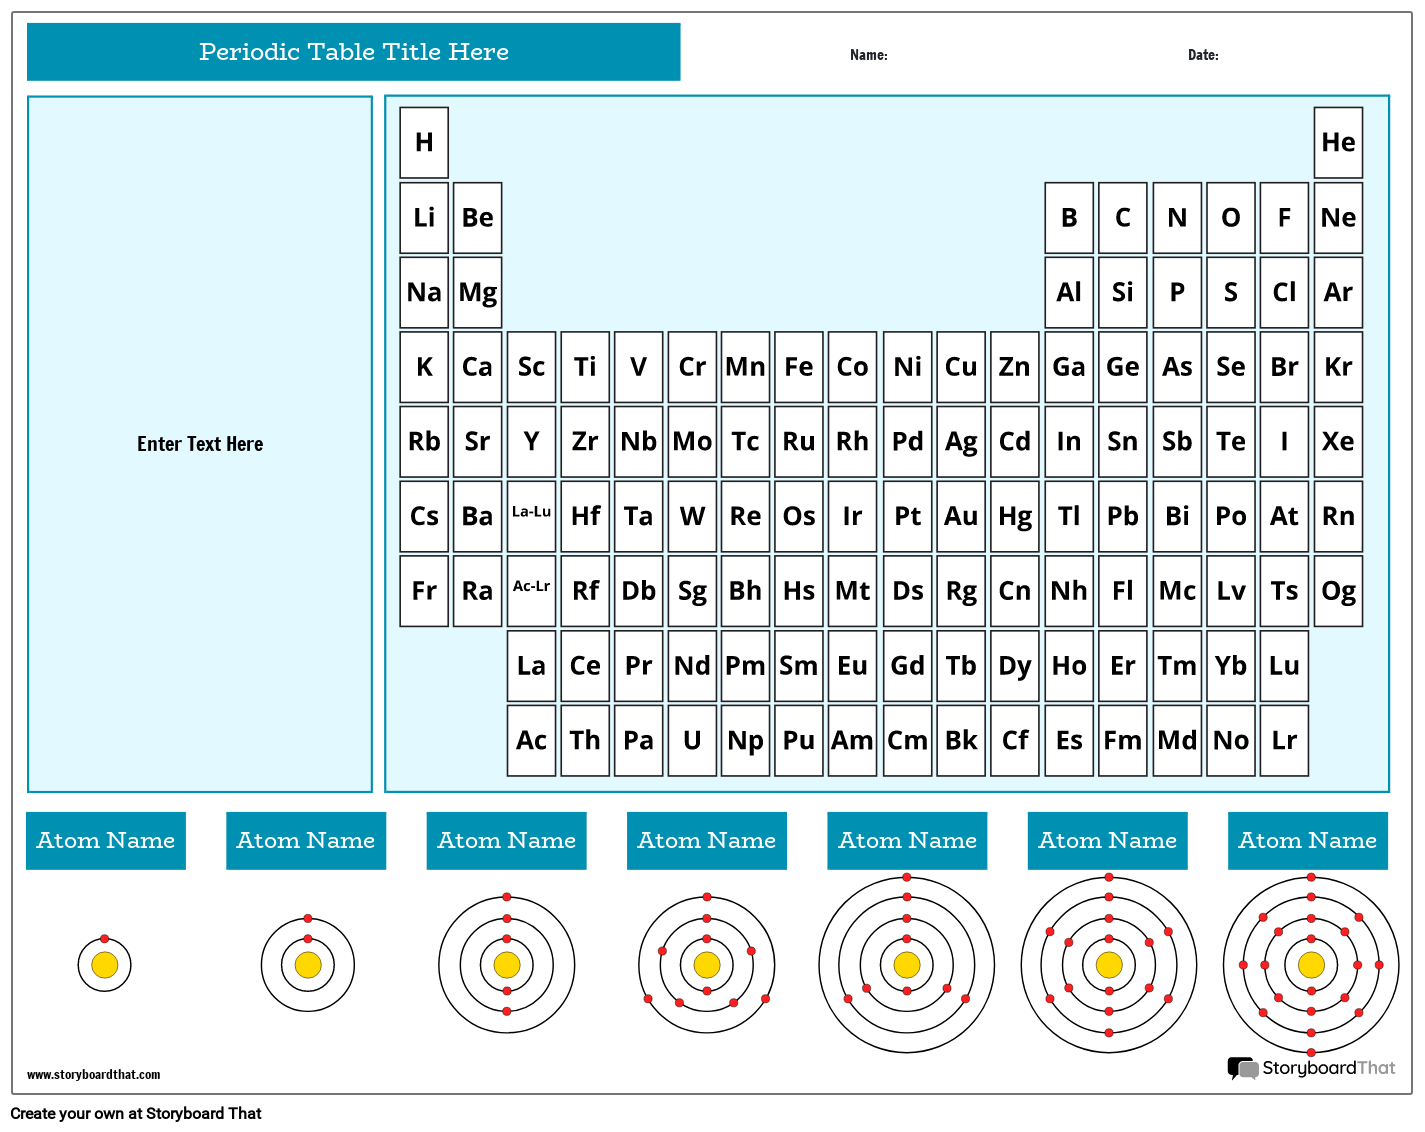Viewport: 1425px width, 1132px height.
Task: Click the single-electron hydrogen atom diagram
Action: [x=105, y=965]
